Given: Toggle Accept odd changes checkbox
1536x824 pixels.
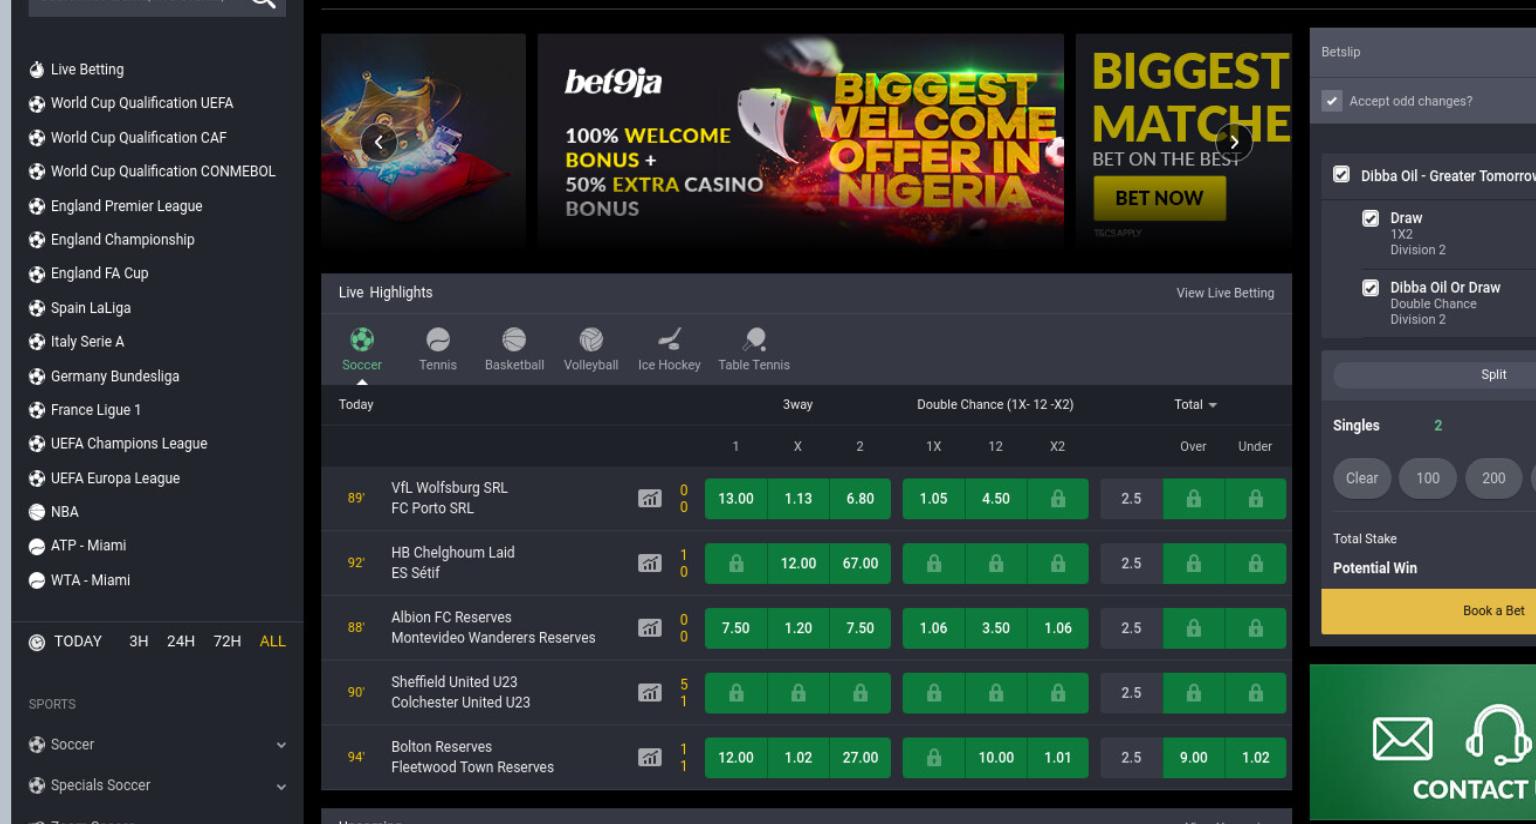Looking at the screenshot, I should click(x=1332, y=101).
